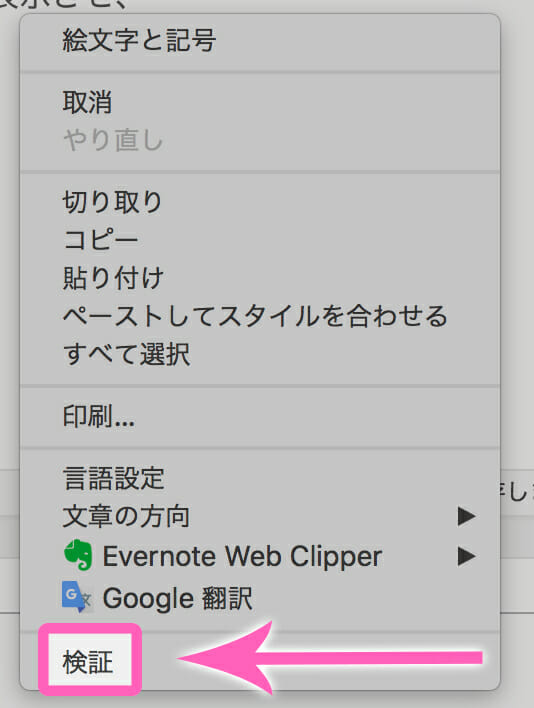This screenshot has height=708, width=534.
Task: Choose コピー in the menu
Action: (x=100, y=239)
